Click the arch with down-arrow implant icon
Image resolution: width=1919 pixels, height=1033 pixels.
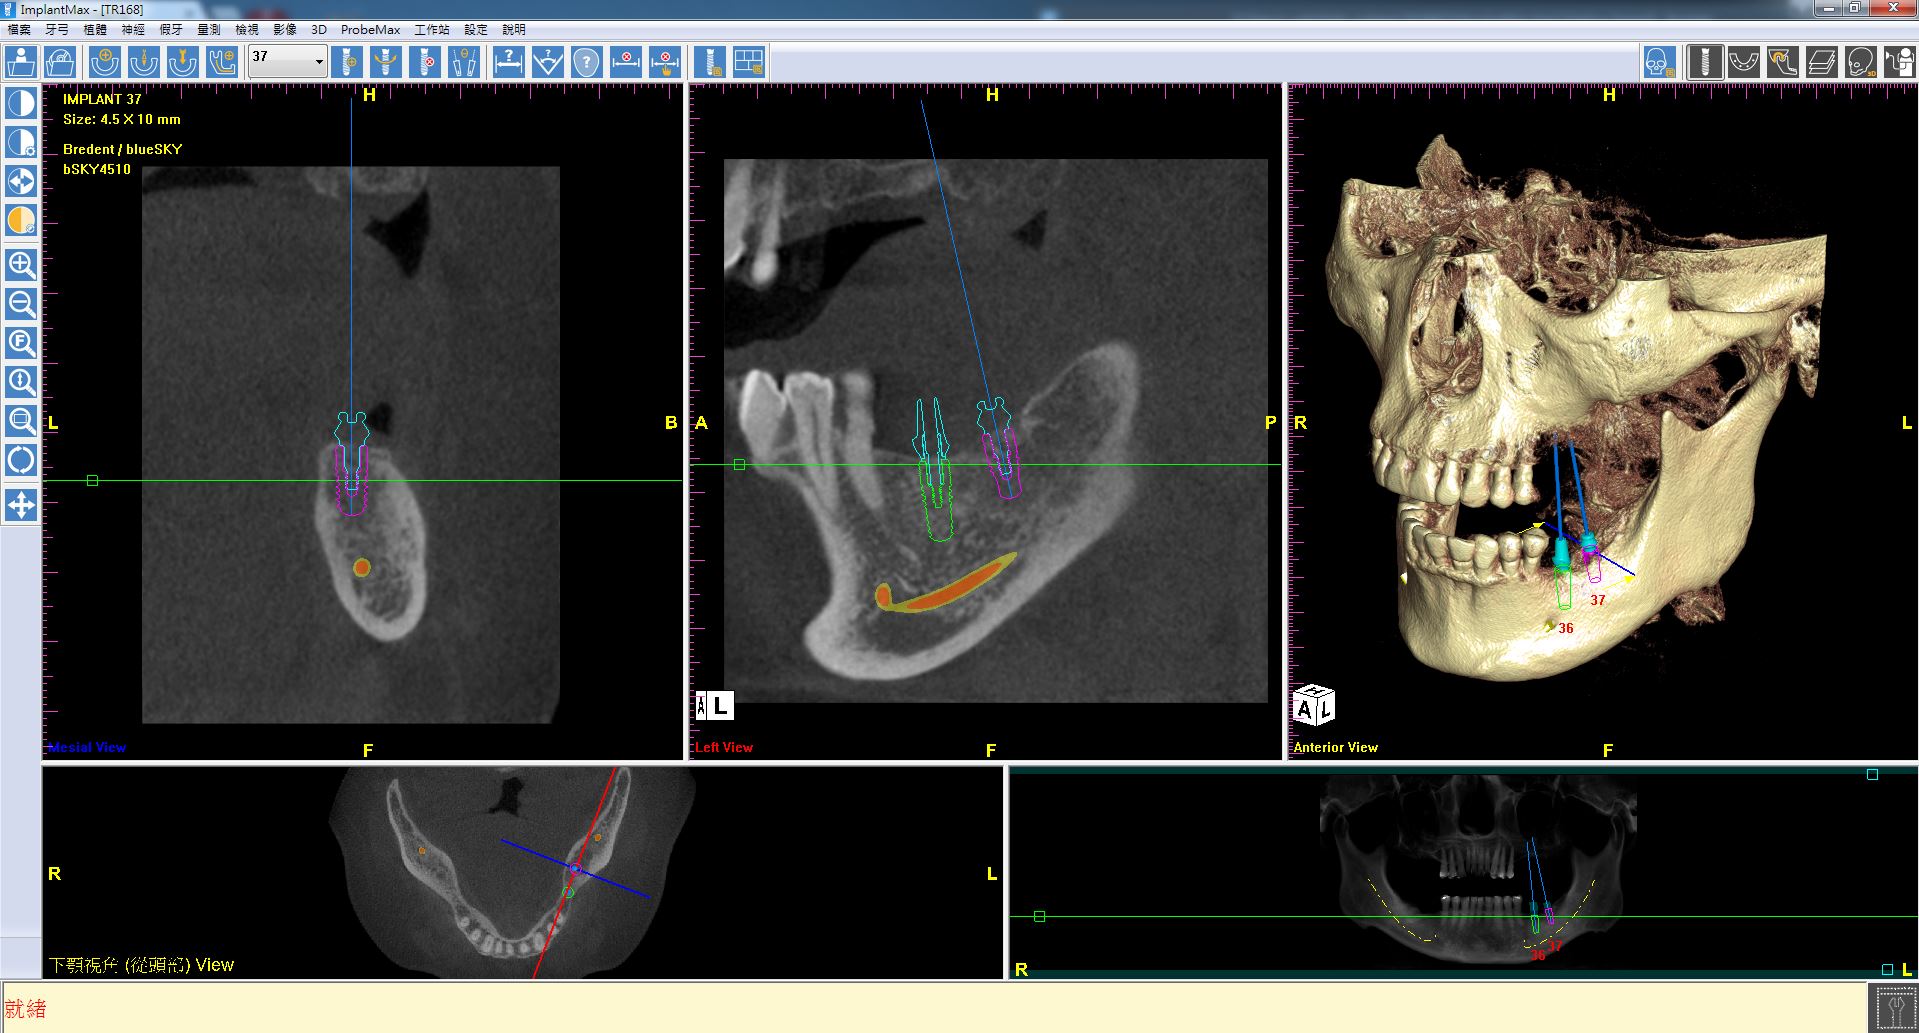coord(182,63)
